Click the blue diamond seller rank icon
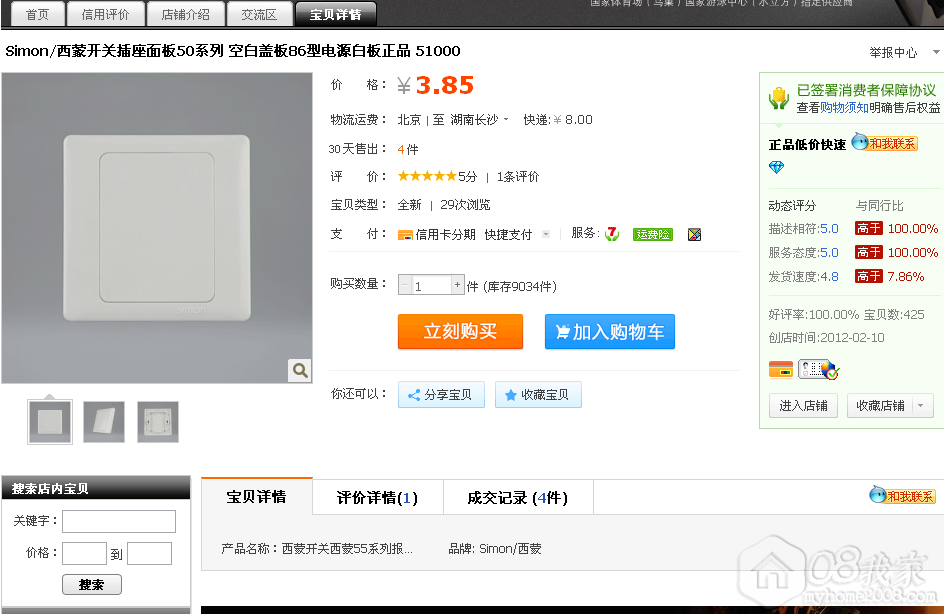This screenshot has width=944, height=614. pyautogui.click(x=776, y=167)
